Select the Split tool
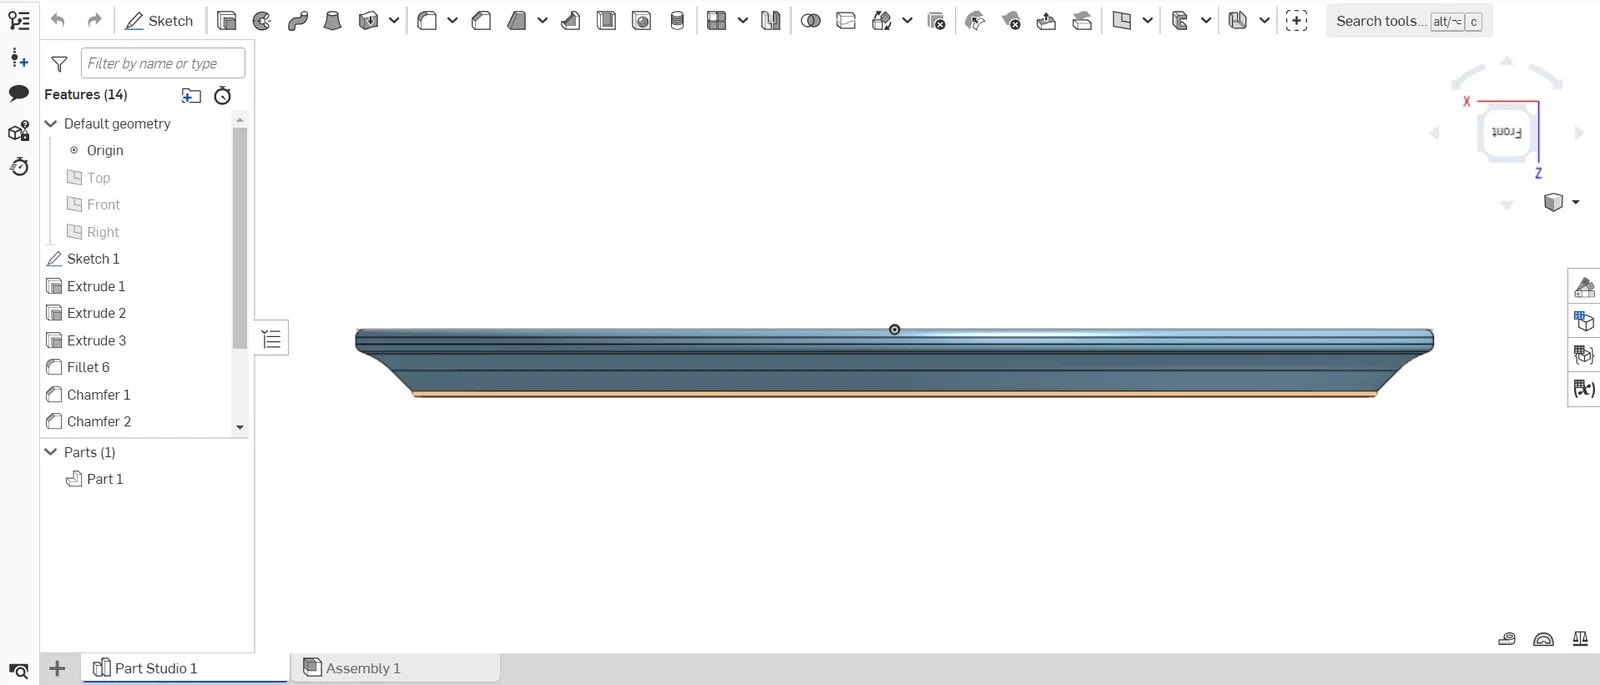Screen dimensions: 1600x685 tap(846, 21)
